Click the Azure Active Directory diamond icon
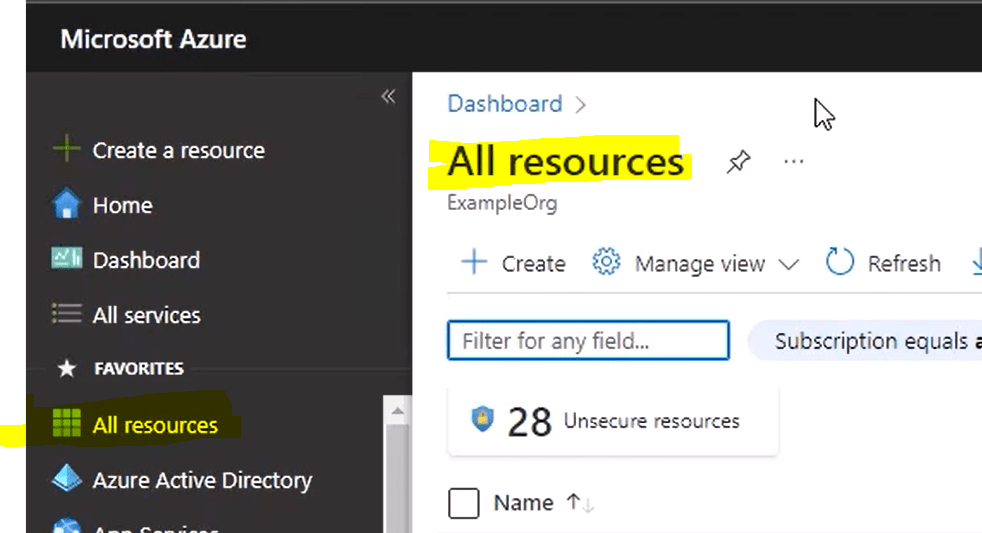Image resolution: width=982 pixels, height=533 pixels. [66, 479]
